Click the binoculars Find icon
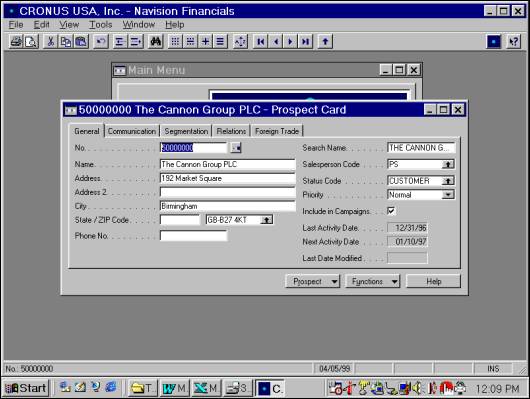The width and height of the screenshot is (530, 399). [x=155, y=42]
